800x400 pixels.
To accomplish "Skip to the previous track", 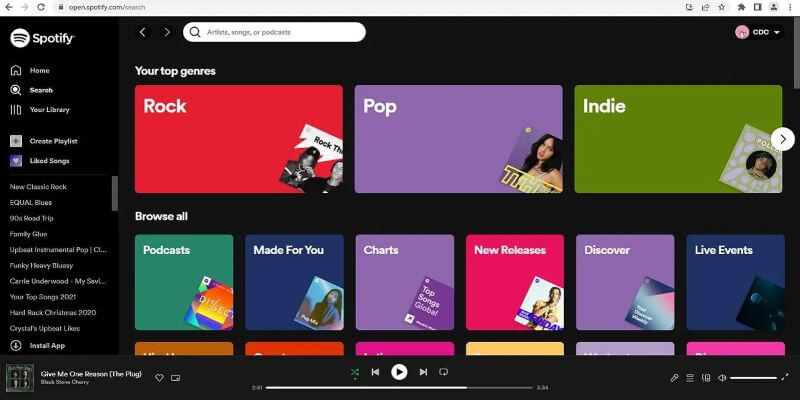I will pos(375,372).
